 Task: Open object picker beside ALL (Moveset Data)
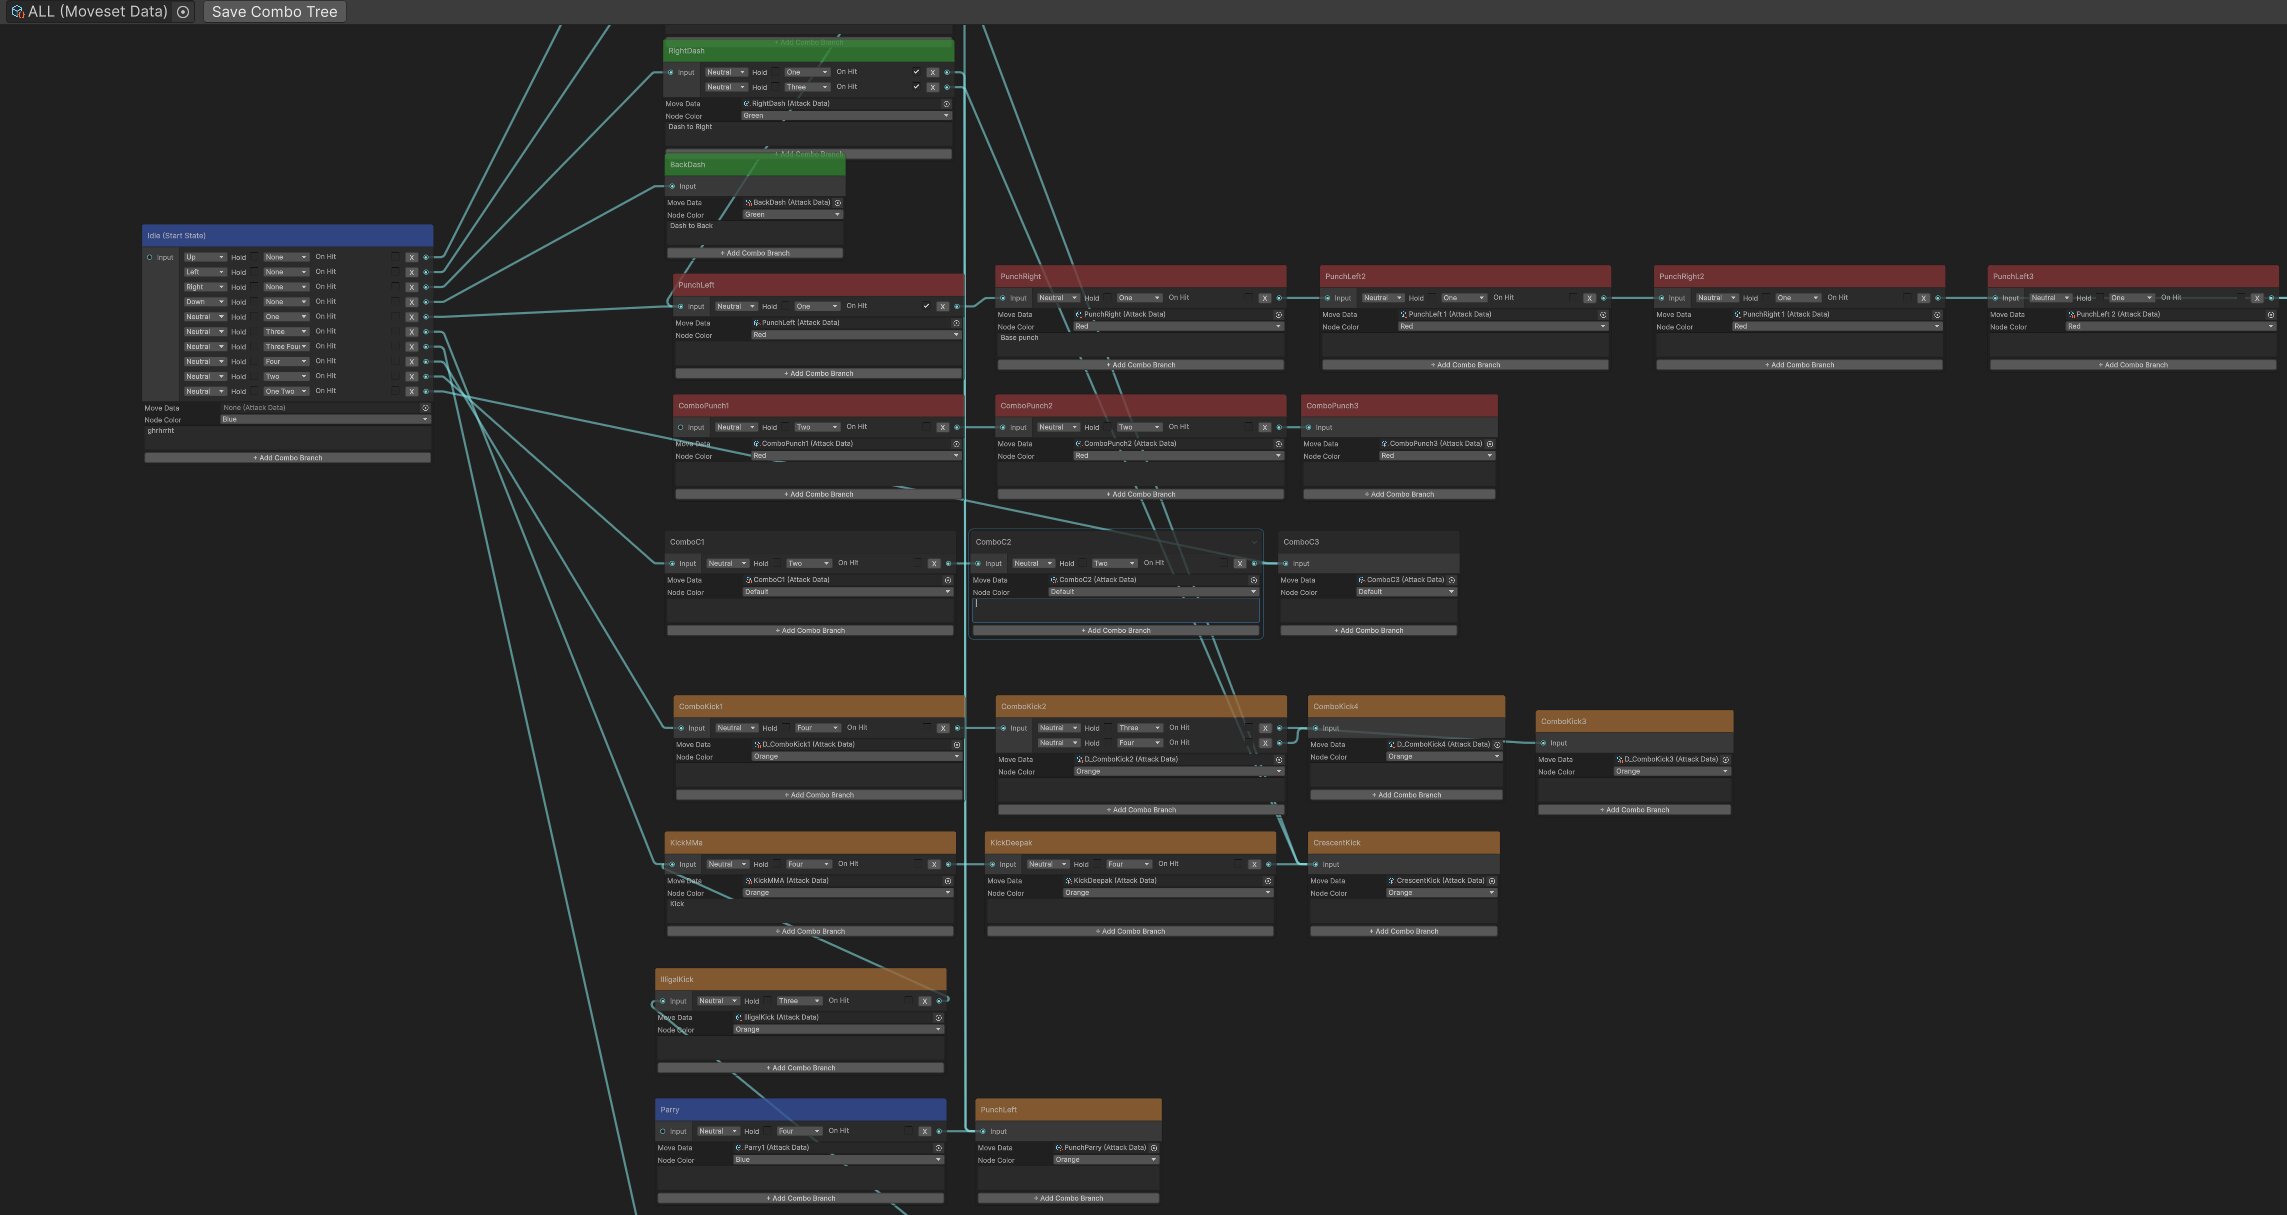(183, 12)
